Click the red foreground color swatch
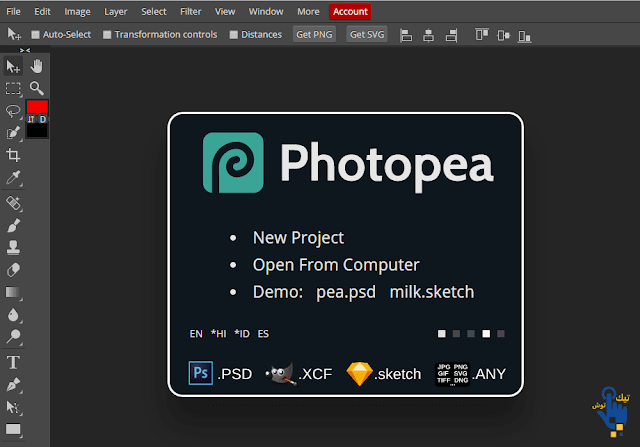 (x=37, y=107)
